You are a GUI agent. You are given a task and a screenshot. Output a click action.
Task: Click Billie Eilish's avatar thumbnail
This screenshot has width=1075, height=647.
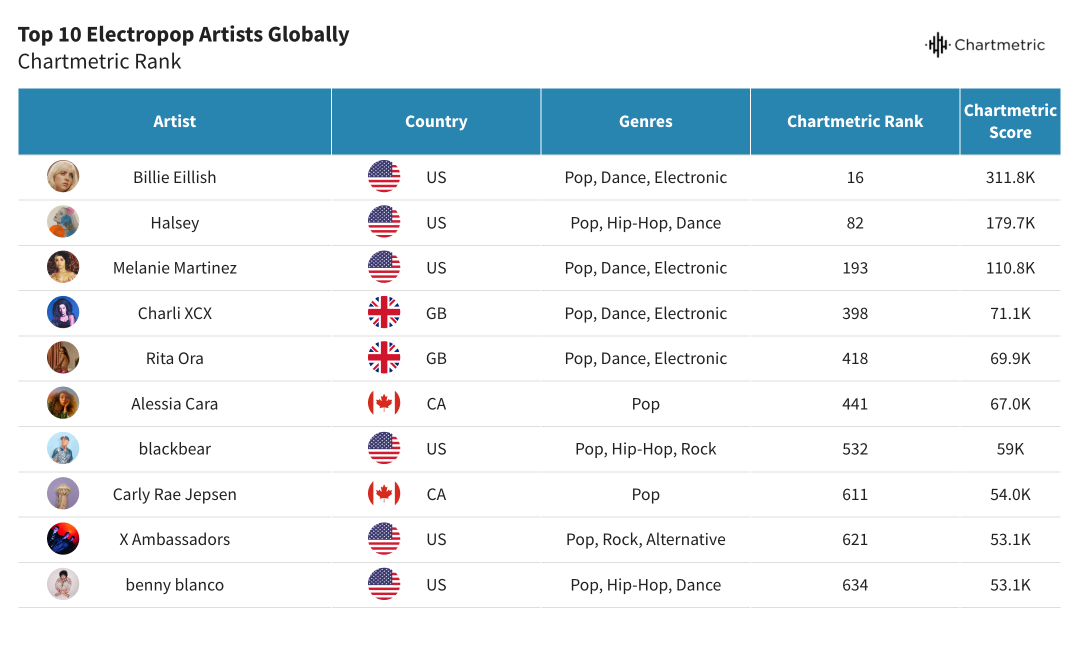[63, 177]
